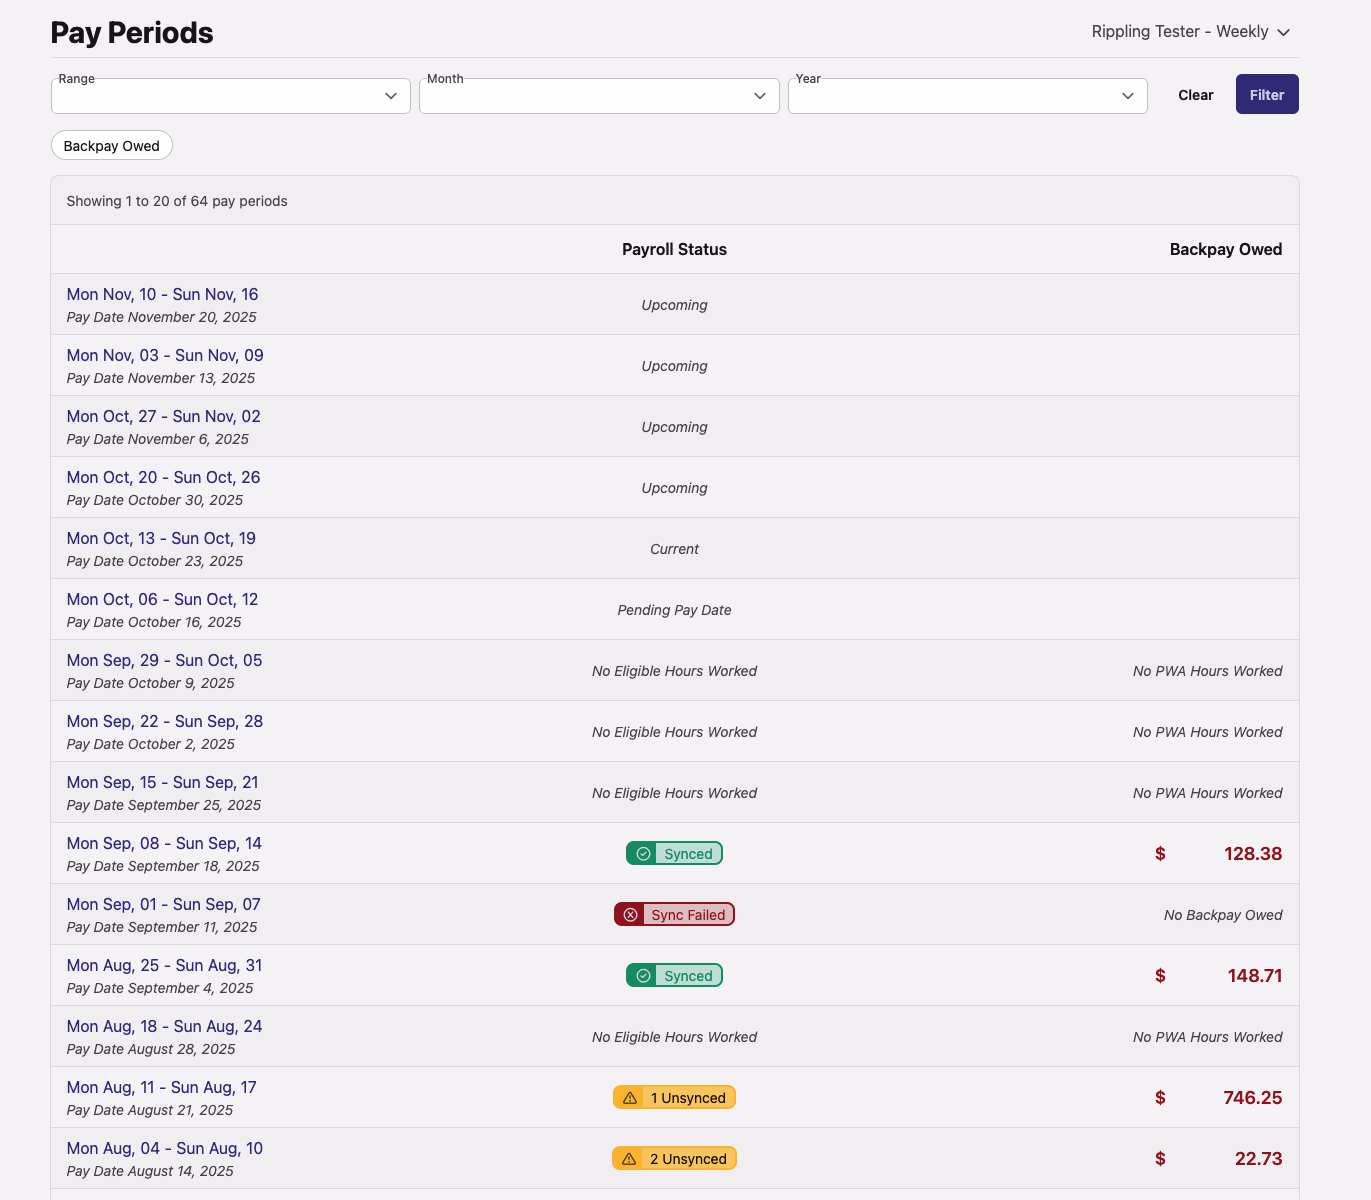Open pay period Mon Aug, 11 - Sun Aug, 17
This screenshot has width=1371, height=1200.
pyautogui.click(x=162, y=1087)
